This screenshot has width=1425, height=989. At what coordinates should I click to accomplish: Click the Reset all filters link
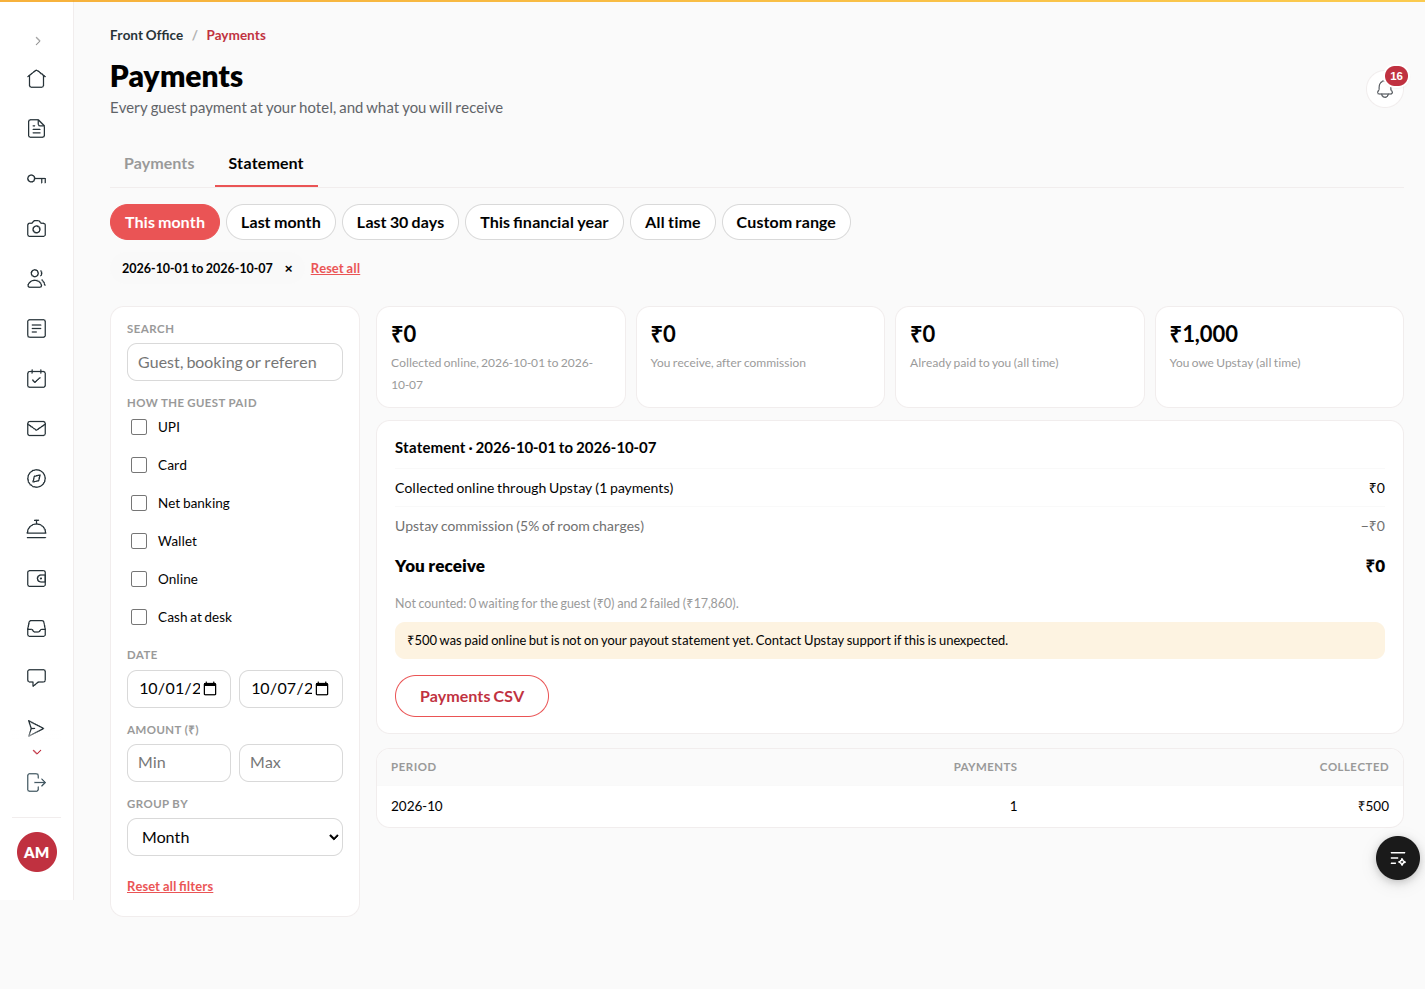(170, 886)
